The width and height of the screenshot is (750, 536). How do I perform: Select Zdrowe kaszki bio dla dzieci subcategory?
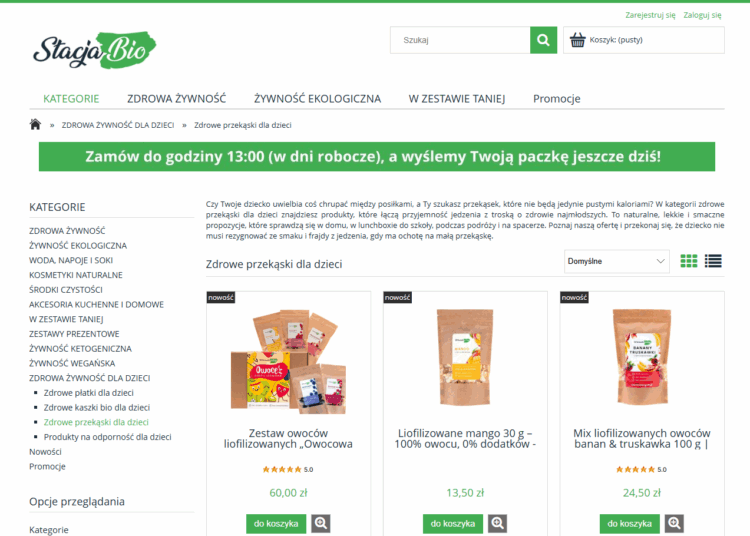pos(97,408)
